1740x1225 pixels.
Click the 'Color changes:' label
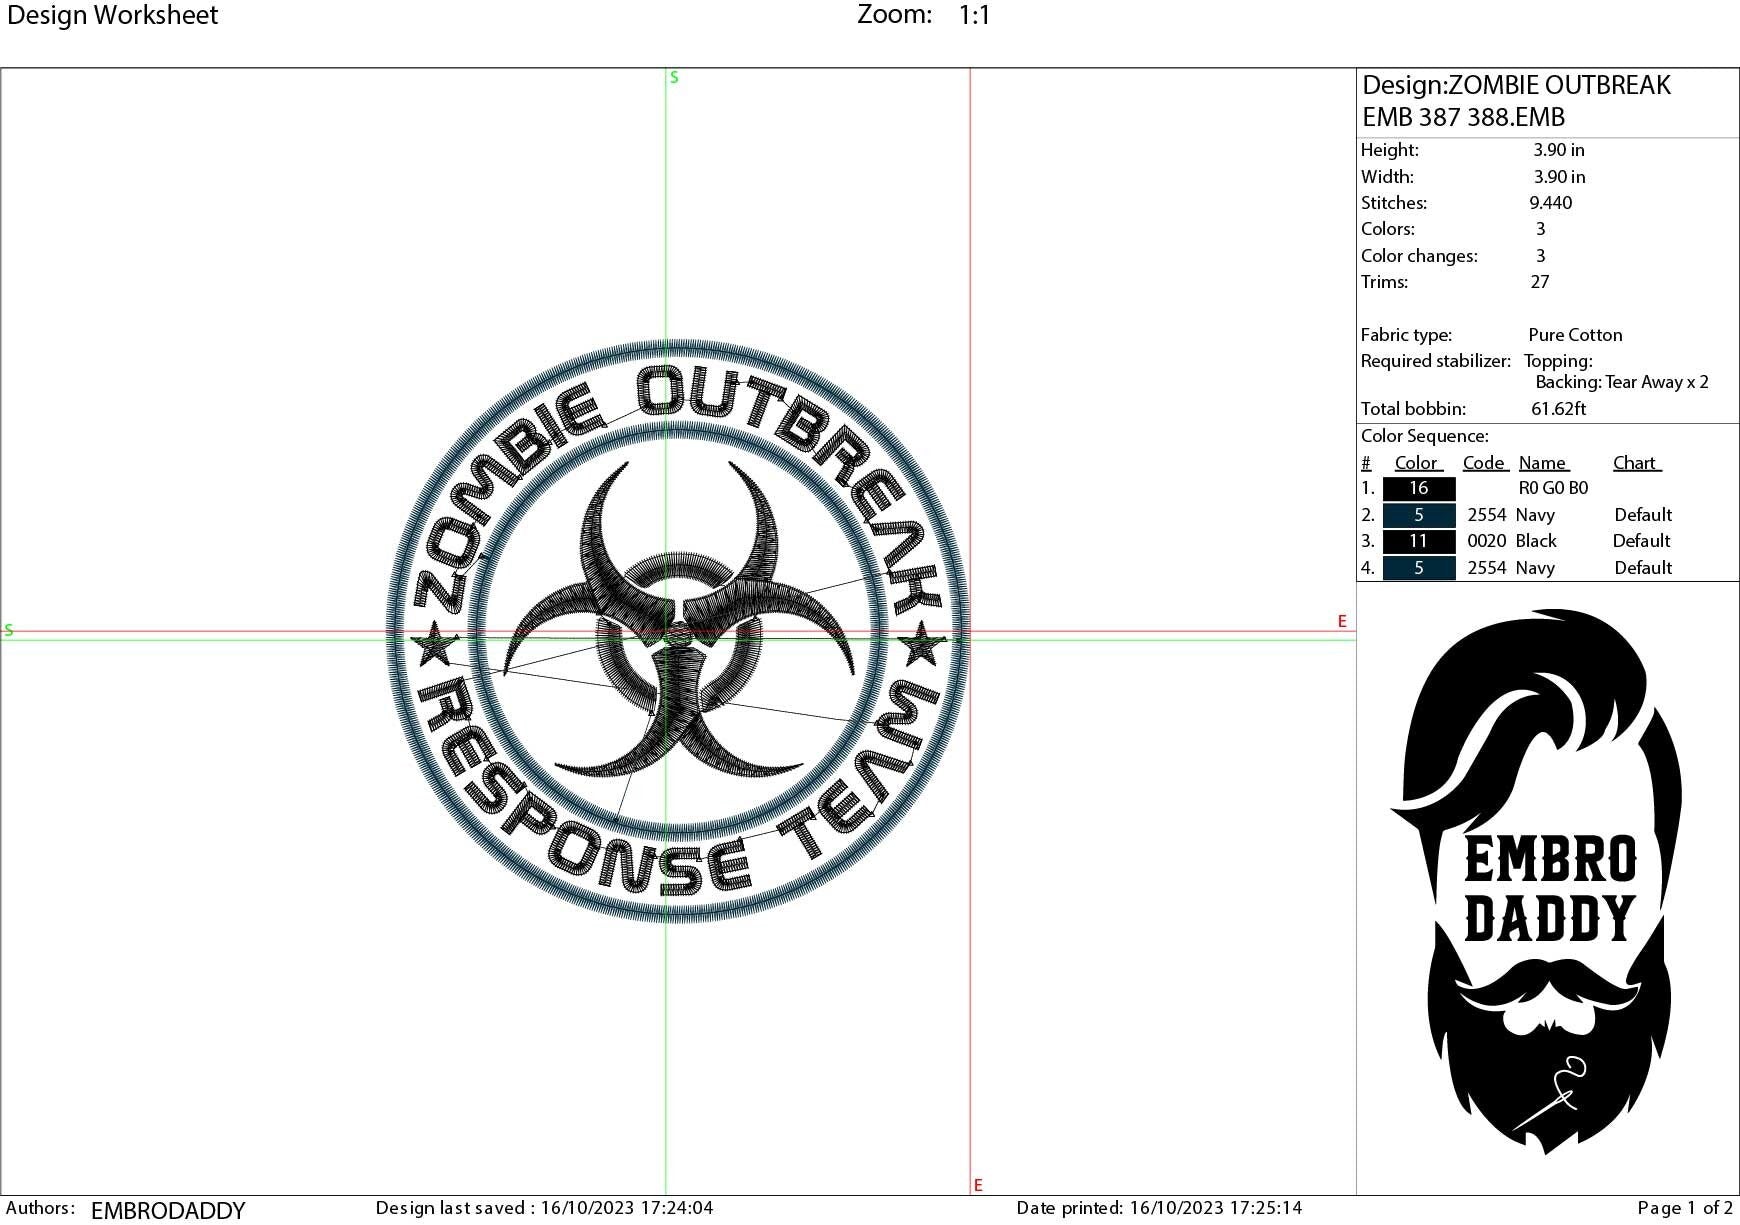point(1419,256)
